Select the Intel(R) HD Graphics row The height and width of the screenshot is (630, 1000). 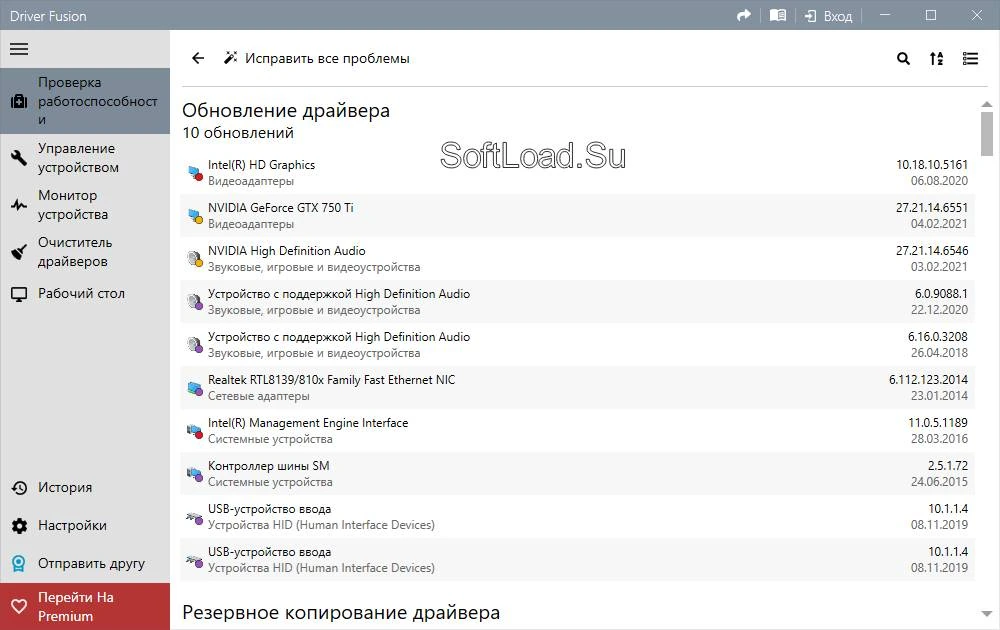tap(577, 173)
